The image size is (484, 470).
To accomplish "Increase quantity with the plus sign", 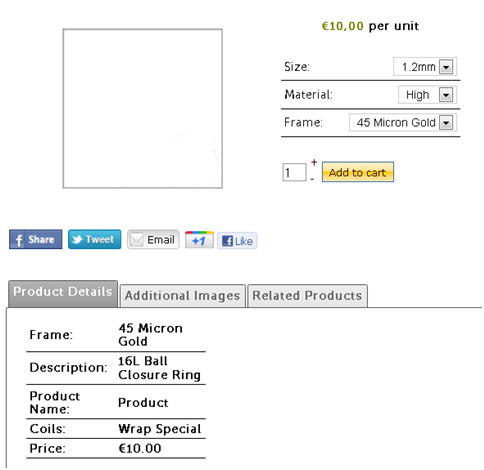I will pos(314,163).
